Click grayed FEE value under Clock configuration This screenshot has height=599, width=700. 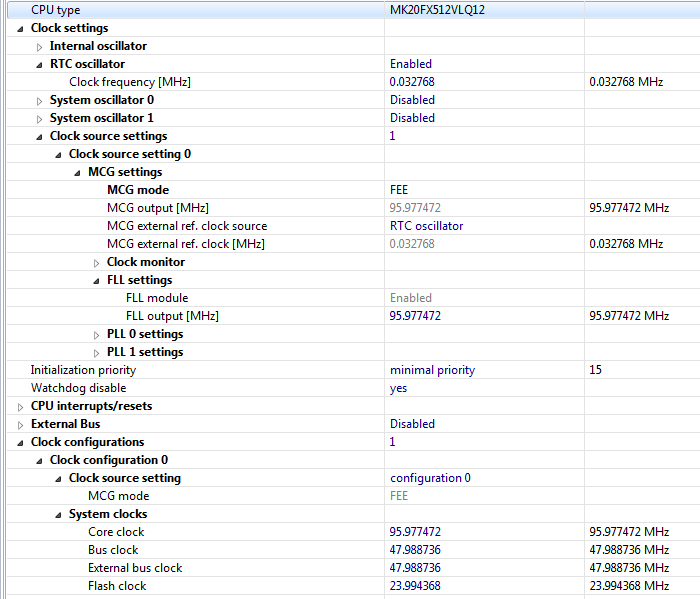click(399, 496)
